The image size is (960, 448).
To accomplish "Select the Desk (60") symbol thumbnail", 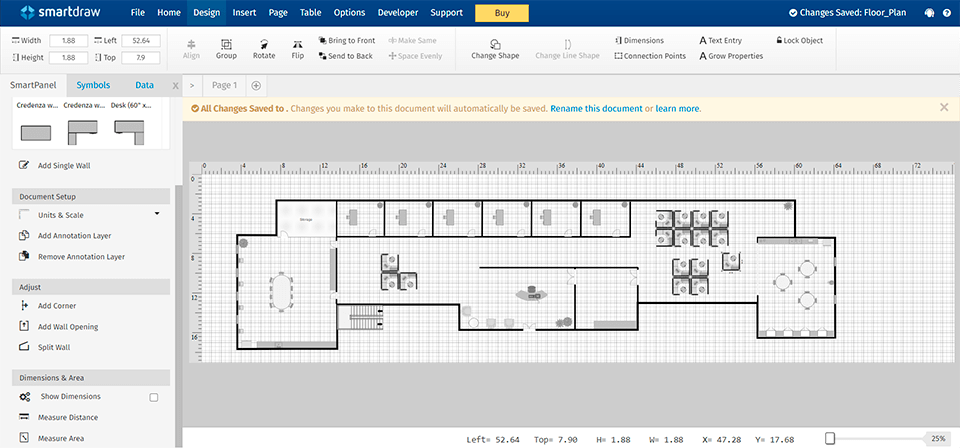I will point(129,132).
